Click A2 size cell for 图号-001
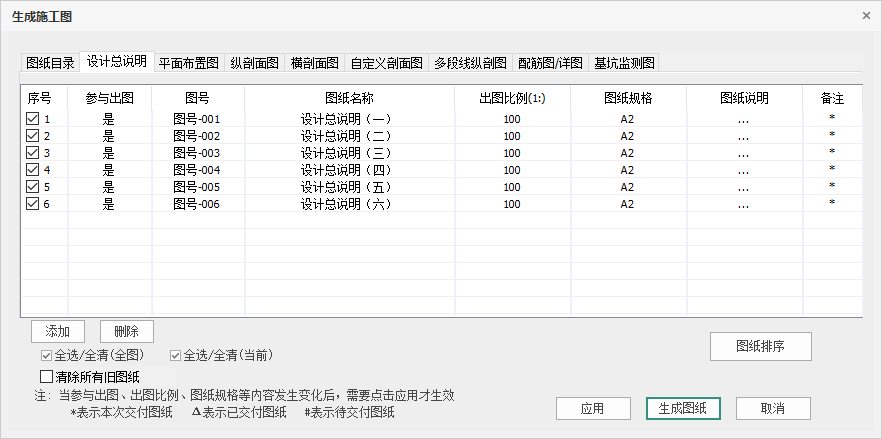Image resolution: width=882 pixels, height=439 pixels. [x=627, y=119]
